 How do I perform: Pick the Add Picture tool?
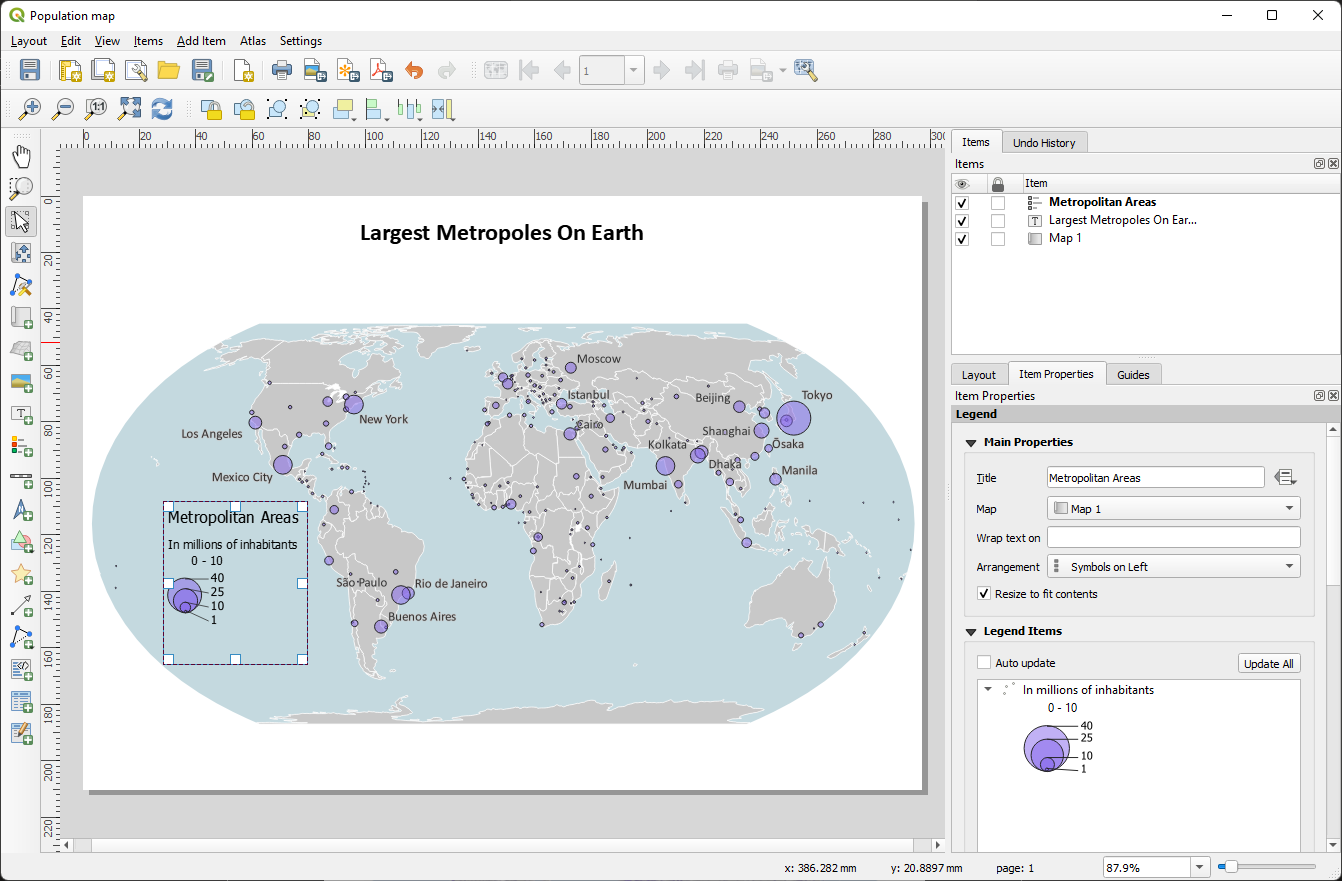click(x=21, y=382)
